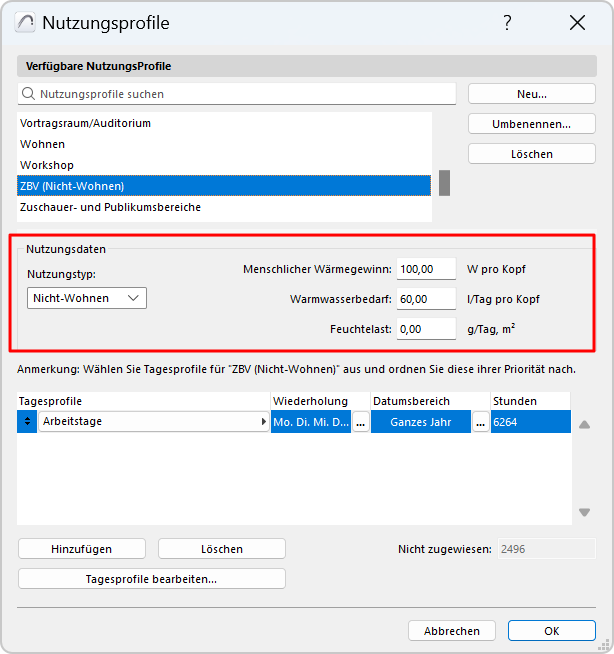The image size is (614, 654).
Task: Click the Menschlicher Wärmegewinn value field
Action: (426, 269)
